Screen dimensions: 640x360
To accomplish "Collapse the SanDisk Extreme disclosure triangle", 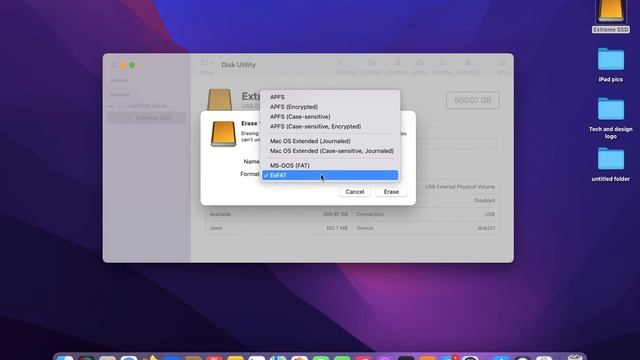I will pyautogui.click(x=111, y=106).
